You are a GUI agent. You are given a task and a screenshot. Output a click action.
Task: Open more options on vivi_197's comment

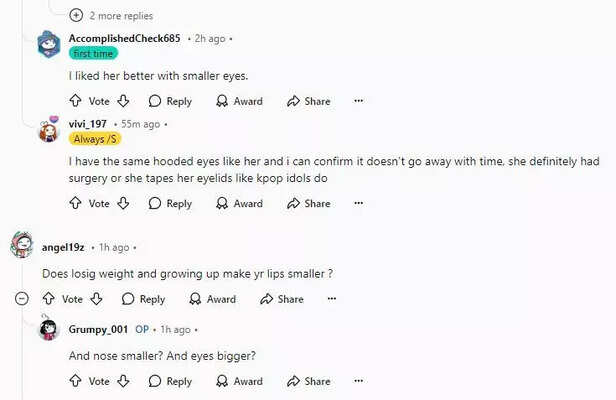358,203
